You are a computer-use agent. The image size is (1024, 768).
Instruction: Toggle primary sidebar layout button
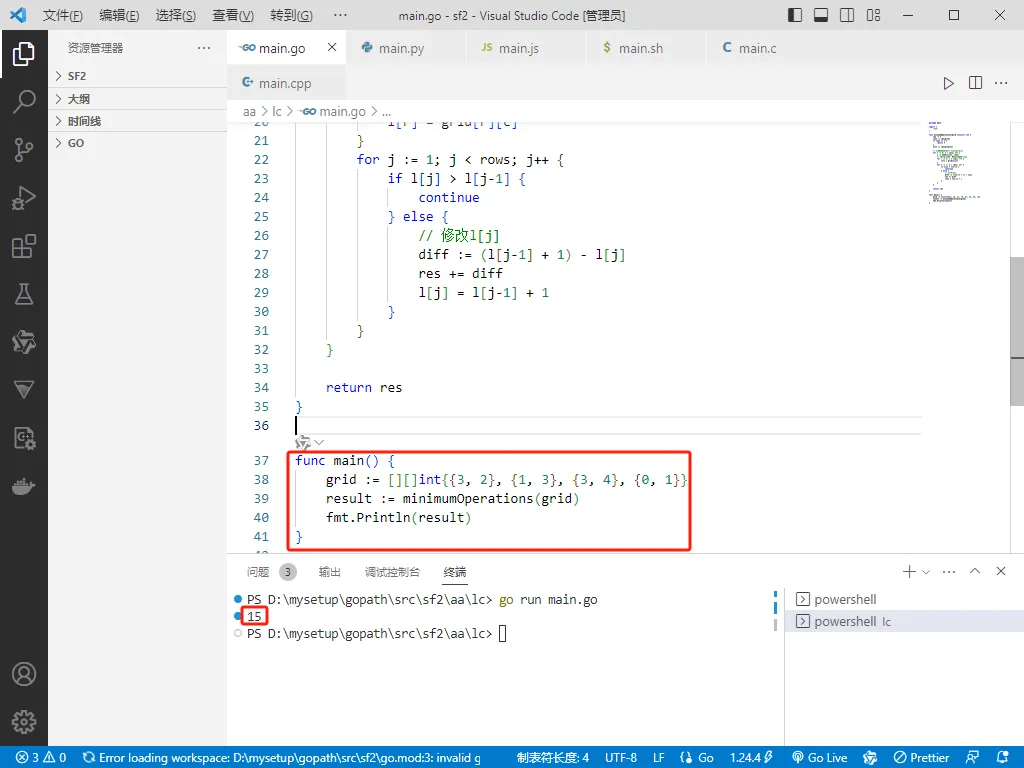795,15
